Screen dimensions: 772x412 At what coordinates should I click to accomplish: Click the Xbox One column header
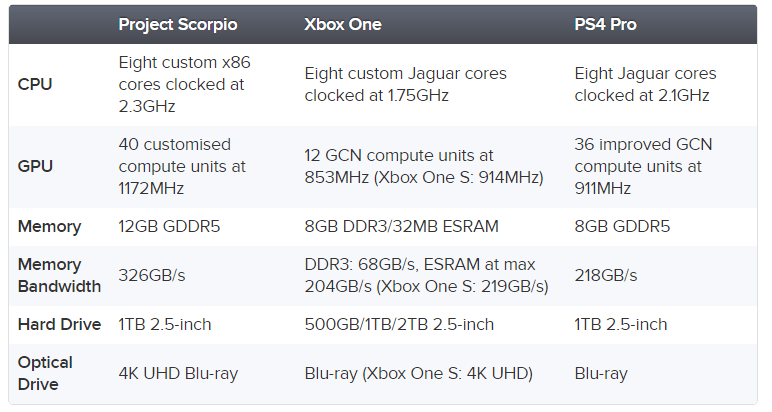(343, 25)
